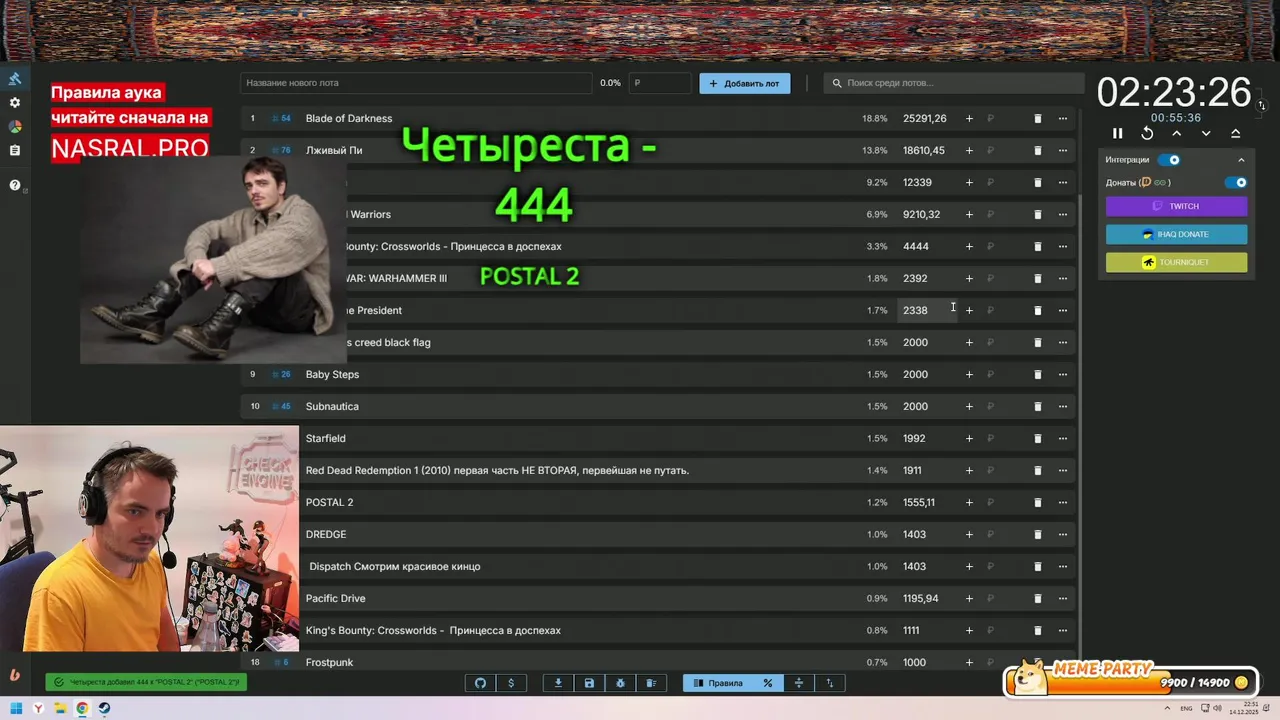Open Google Chrome from taskbar
The image size is (1280, 720).
[82, 709]
